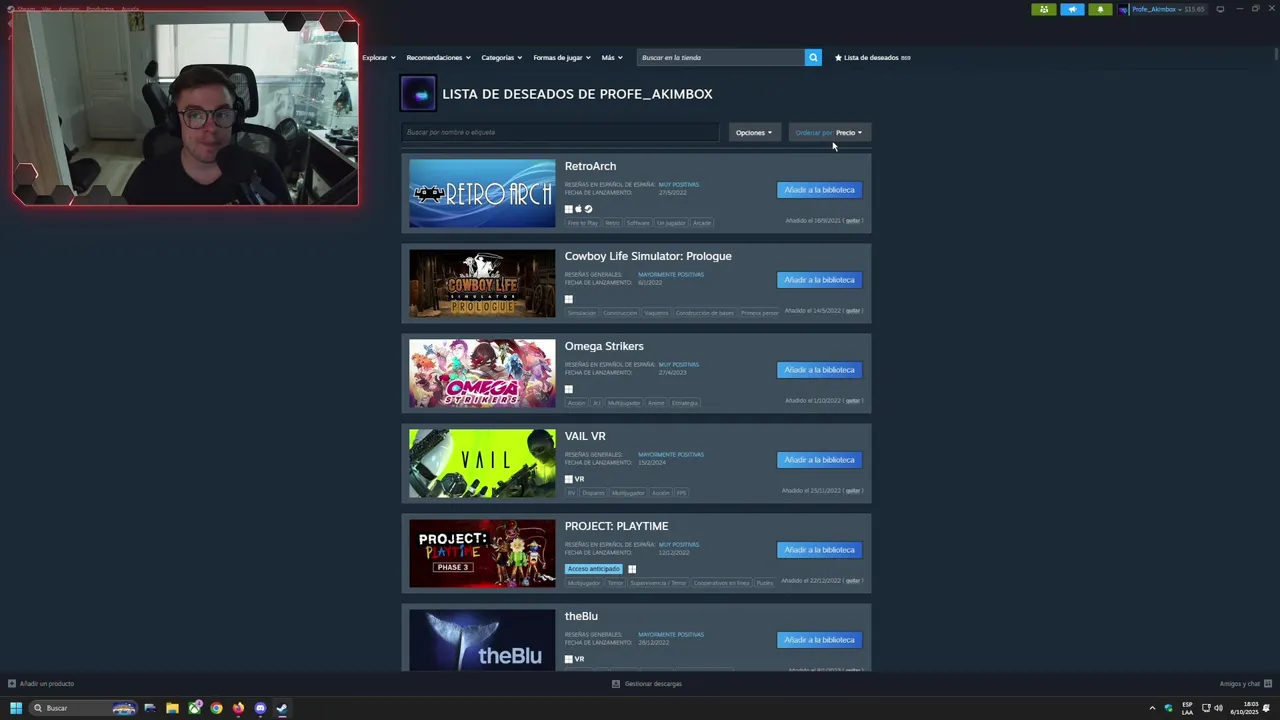Open the Cowboy Life Simulator thumbnail
This screenshot has height=720, width=1280.
(482, 284)
